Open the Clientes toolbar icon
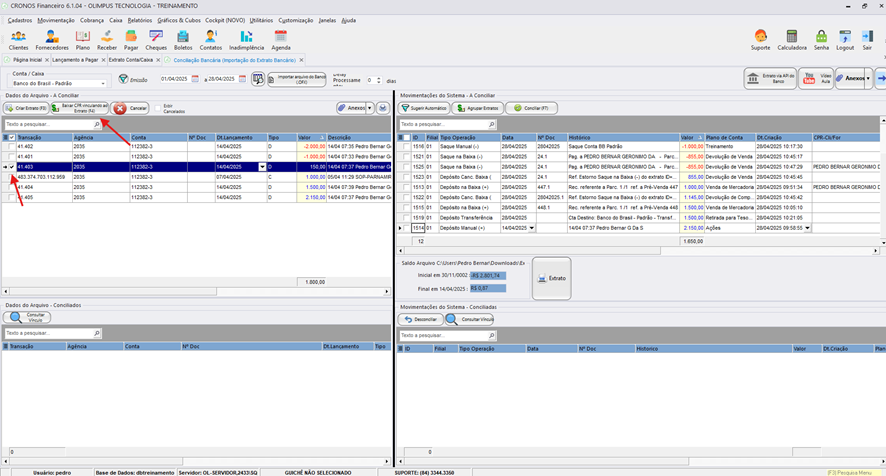Viewport: 886px width, 476px height. (19, 40)
